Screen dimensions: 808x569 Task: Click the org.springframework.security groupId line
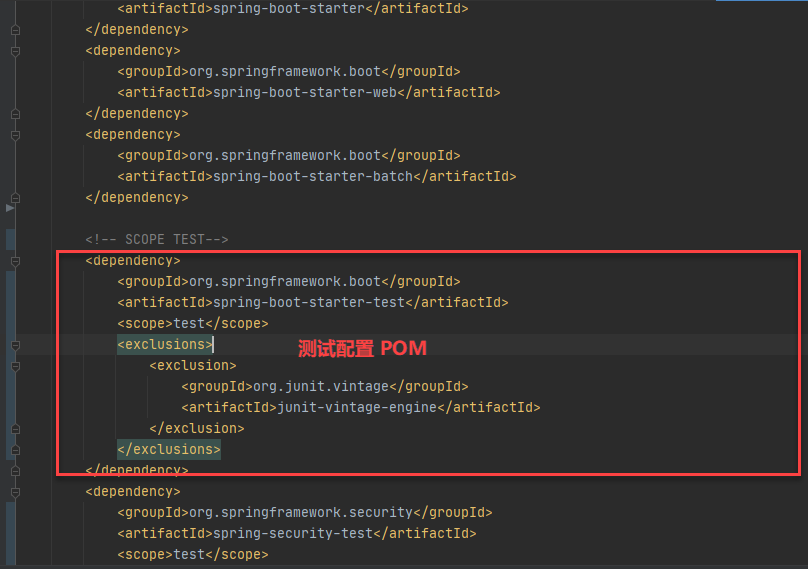coord(305,512)
